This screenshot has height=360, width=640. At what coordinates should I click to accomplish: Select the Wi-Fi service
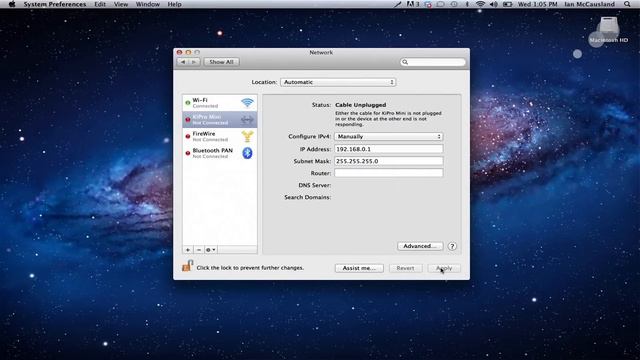click(x=220, y=102)
